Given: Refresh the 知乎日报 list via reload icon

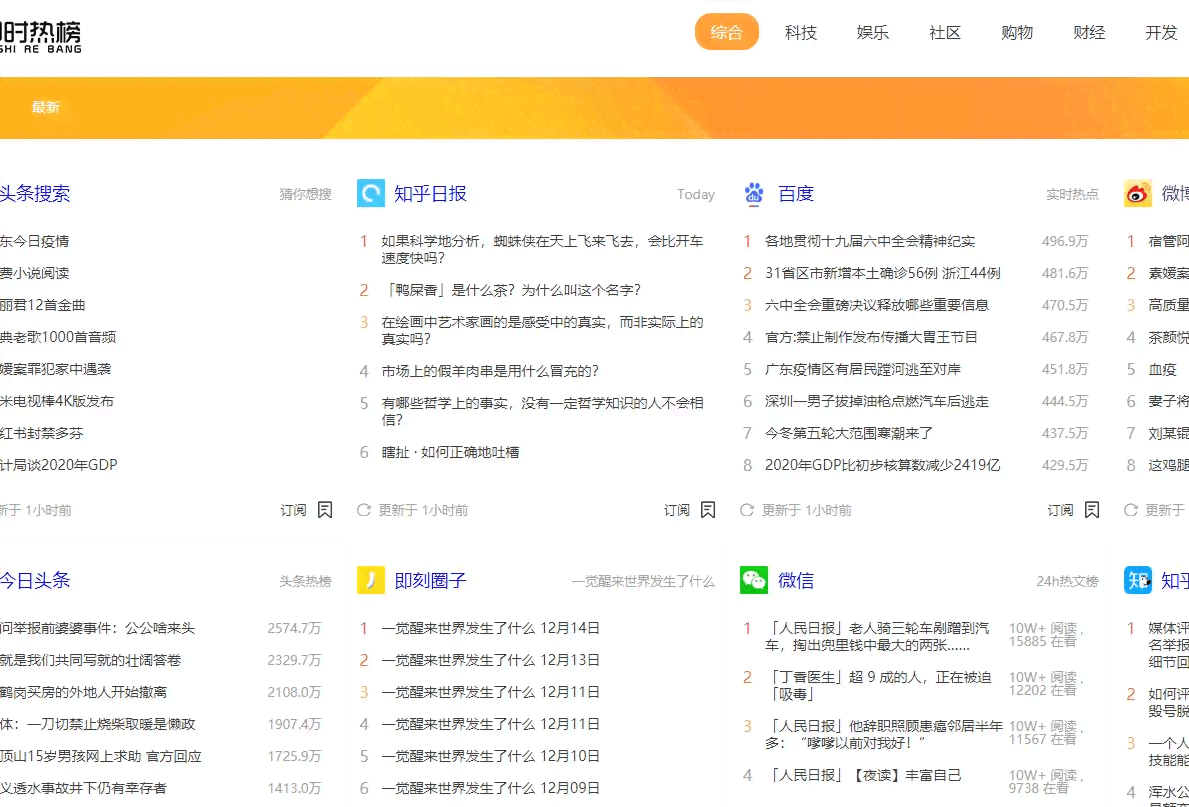Looking at the screenshot, I should [364, 510].
